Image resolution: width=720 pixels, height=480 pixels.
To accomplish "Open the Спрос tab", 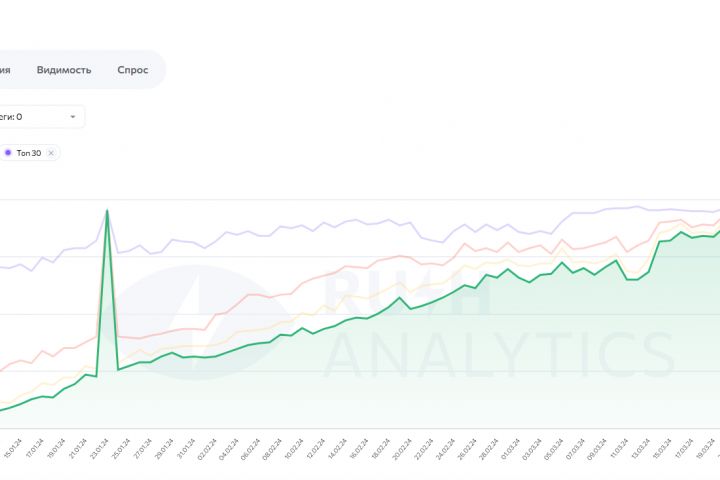I will pos(132,70).
